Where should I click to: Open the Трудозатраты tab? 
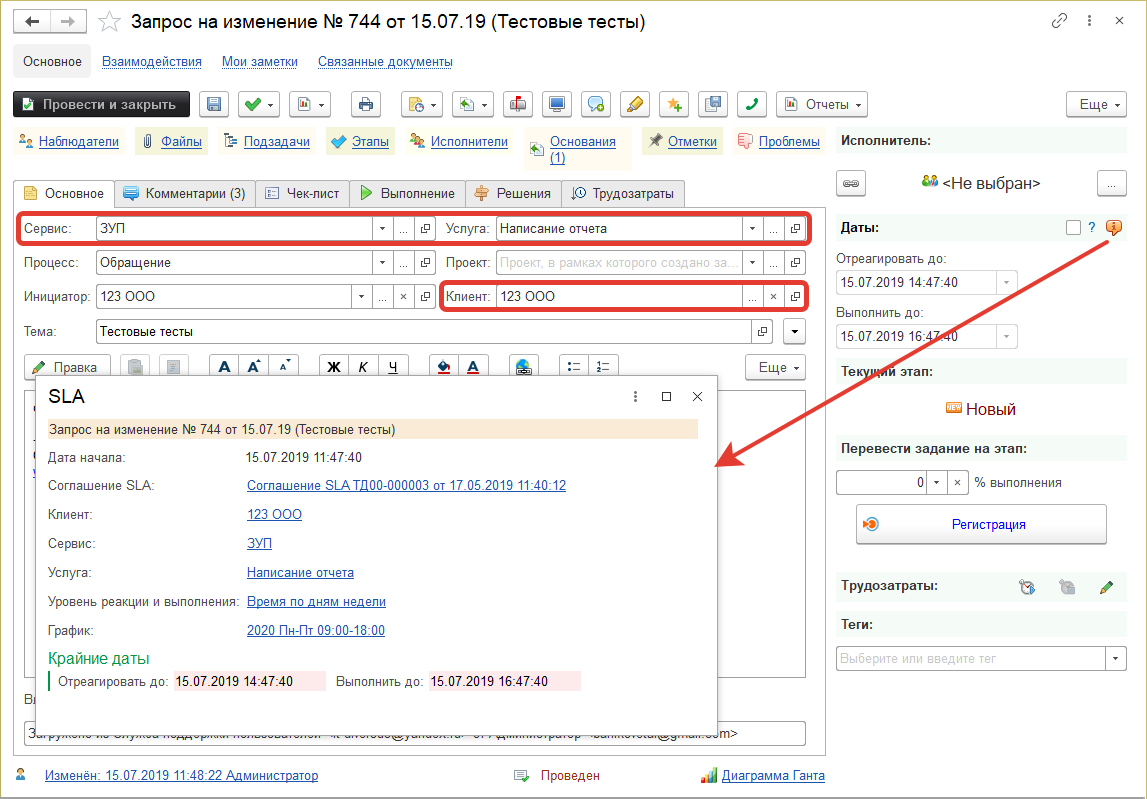coord(622,194)
